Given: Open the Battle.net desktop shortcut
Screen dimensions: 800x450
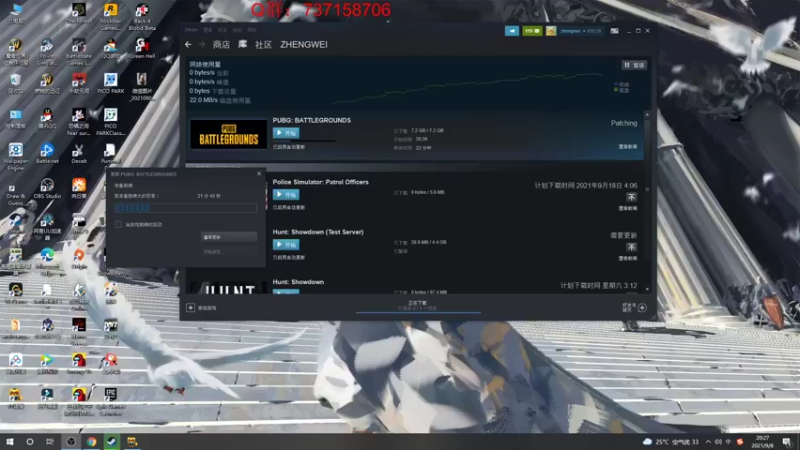Looking at the screenshot, I should click(47, 153).
